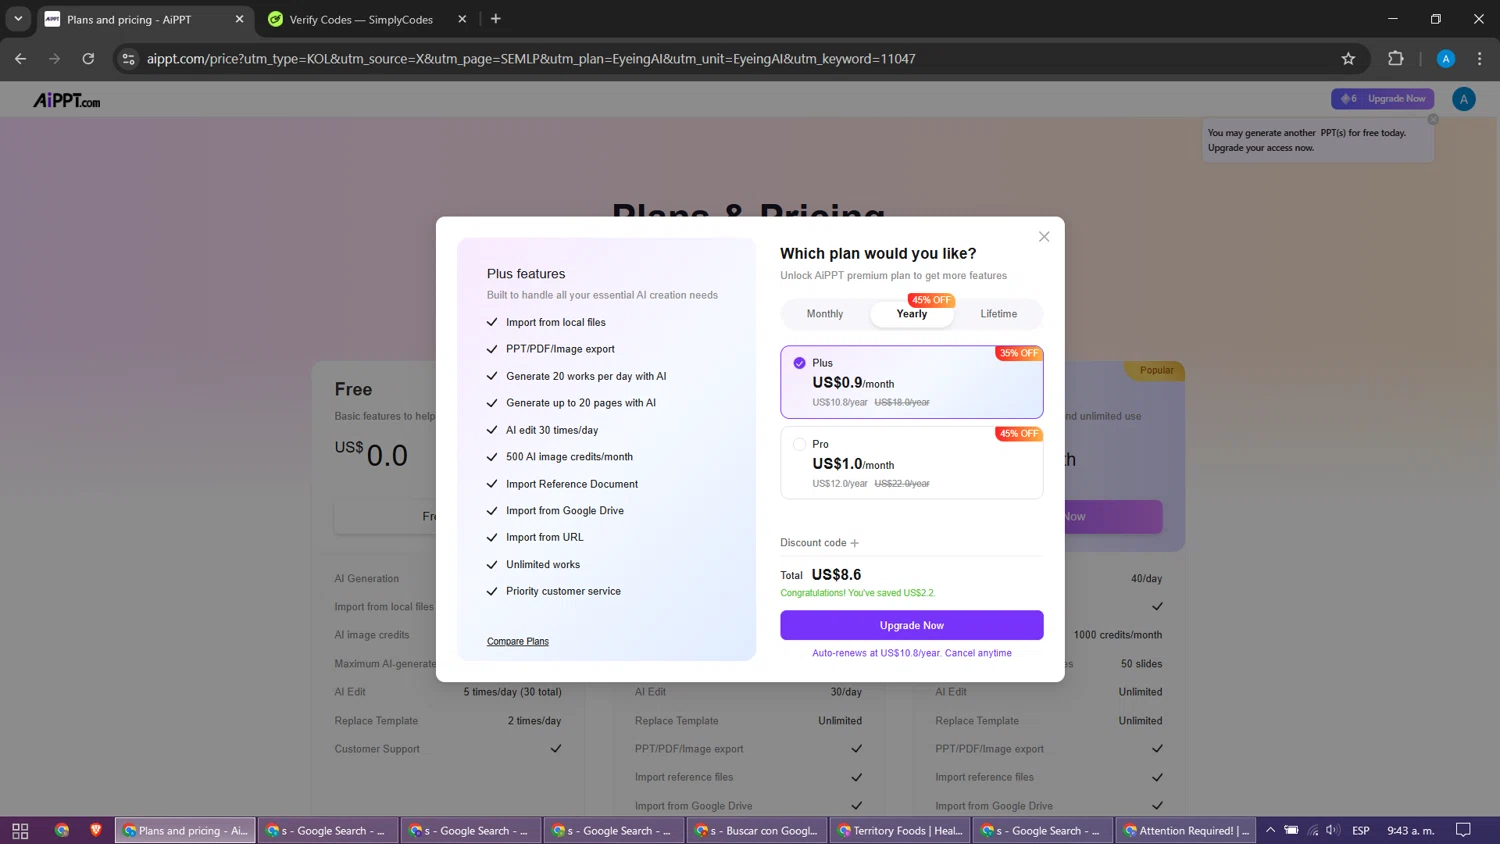Close the Verify Codes tab
The height and width of the screenshot is (844, 1500).
tap(462, 19)
